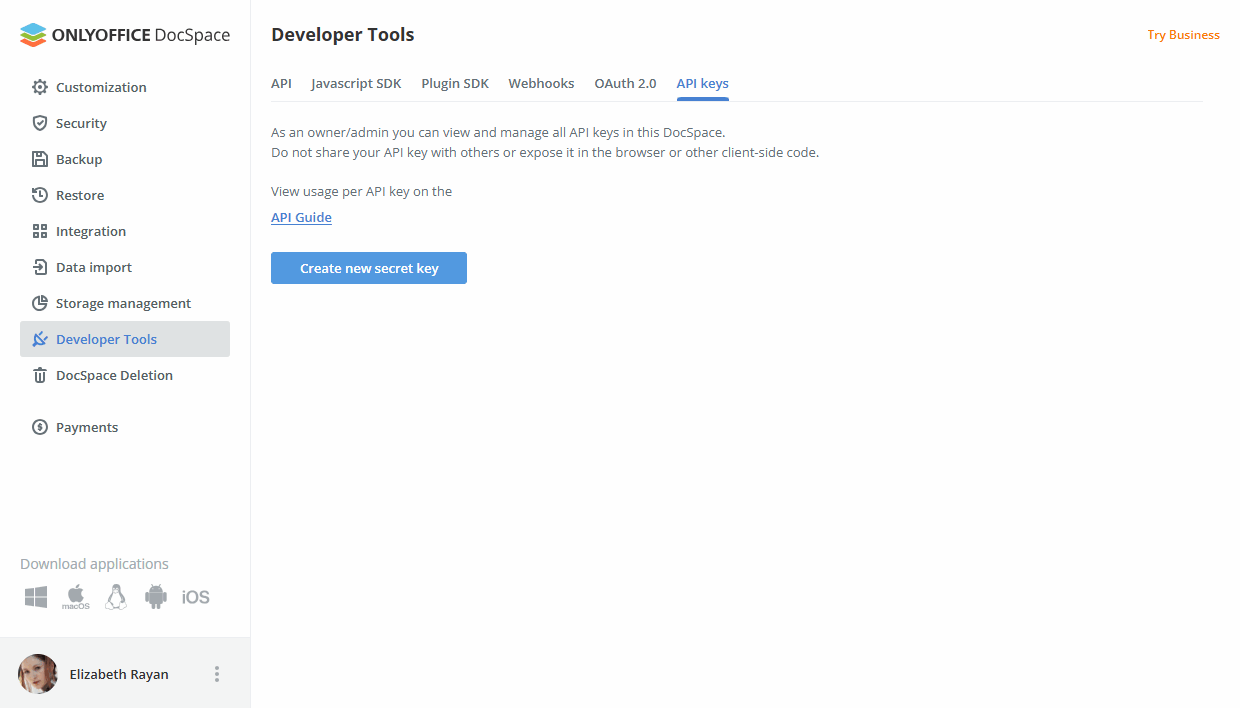Screen dimensions: 1240x708
Task: Click the Restore clock icon
Action: point(40,195)
